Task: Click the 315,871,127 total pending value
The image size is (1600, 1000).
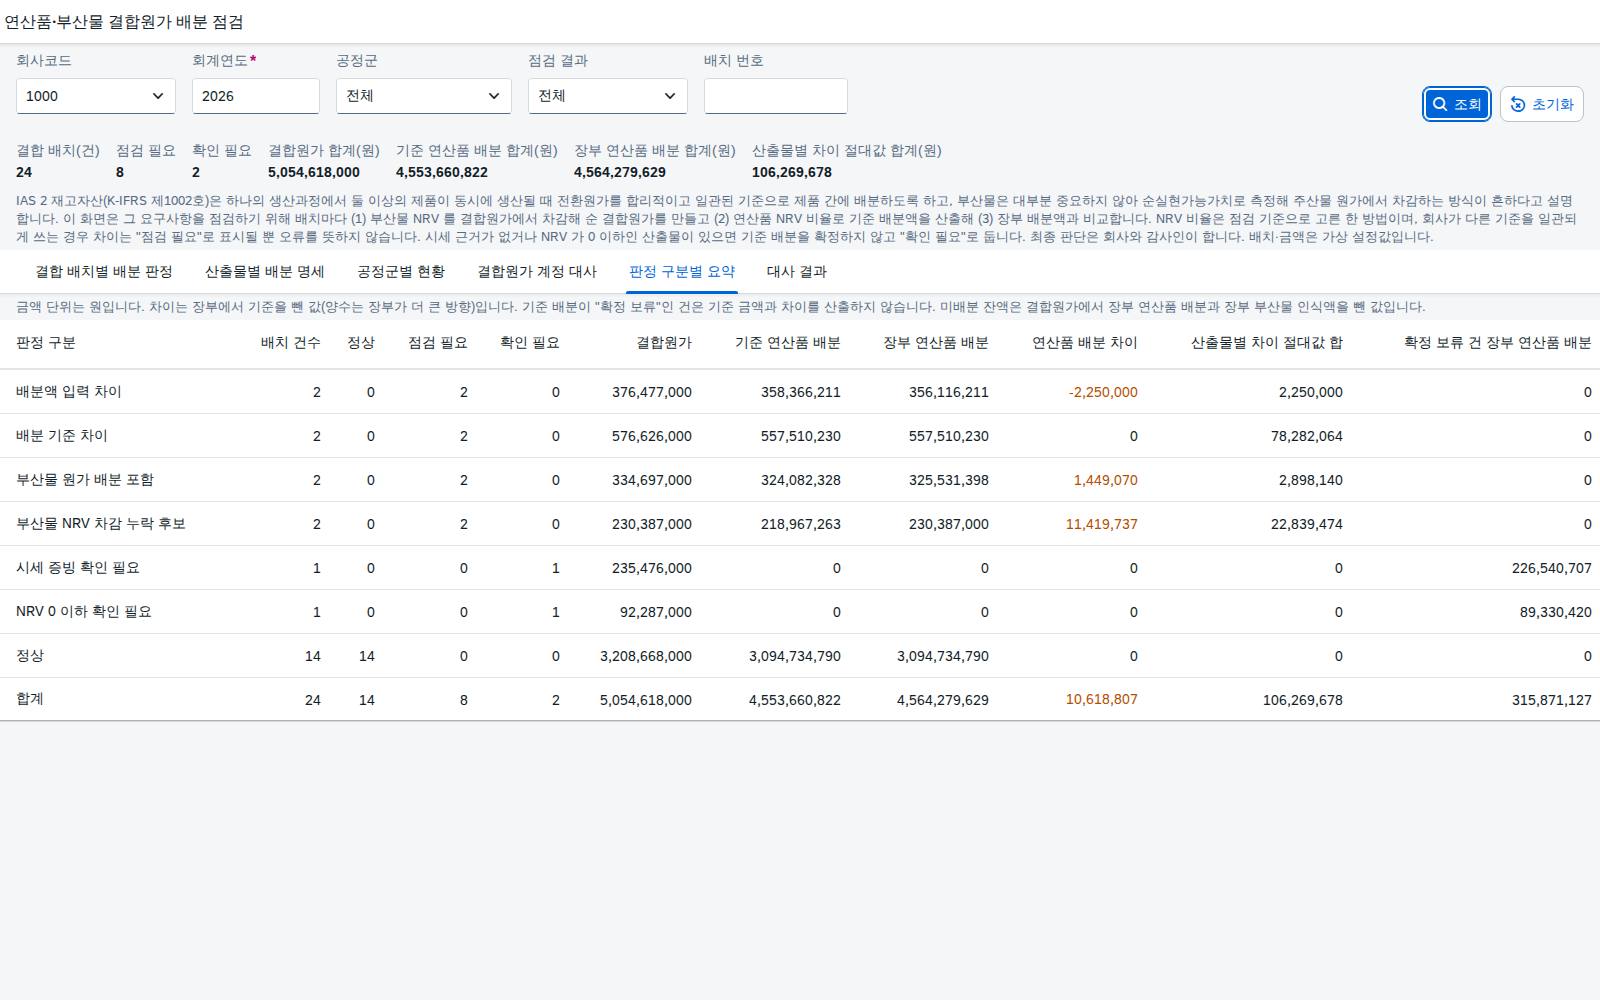Action: 1551,700
